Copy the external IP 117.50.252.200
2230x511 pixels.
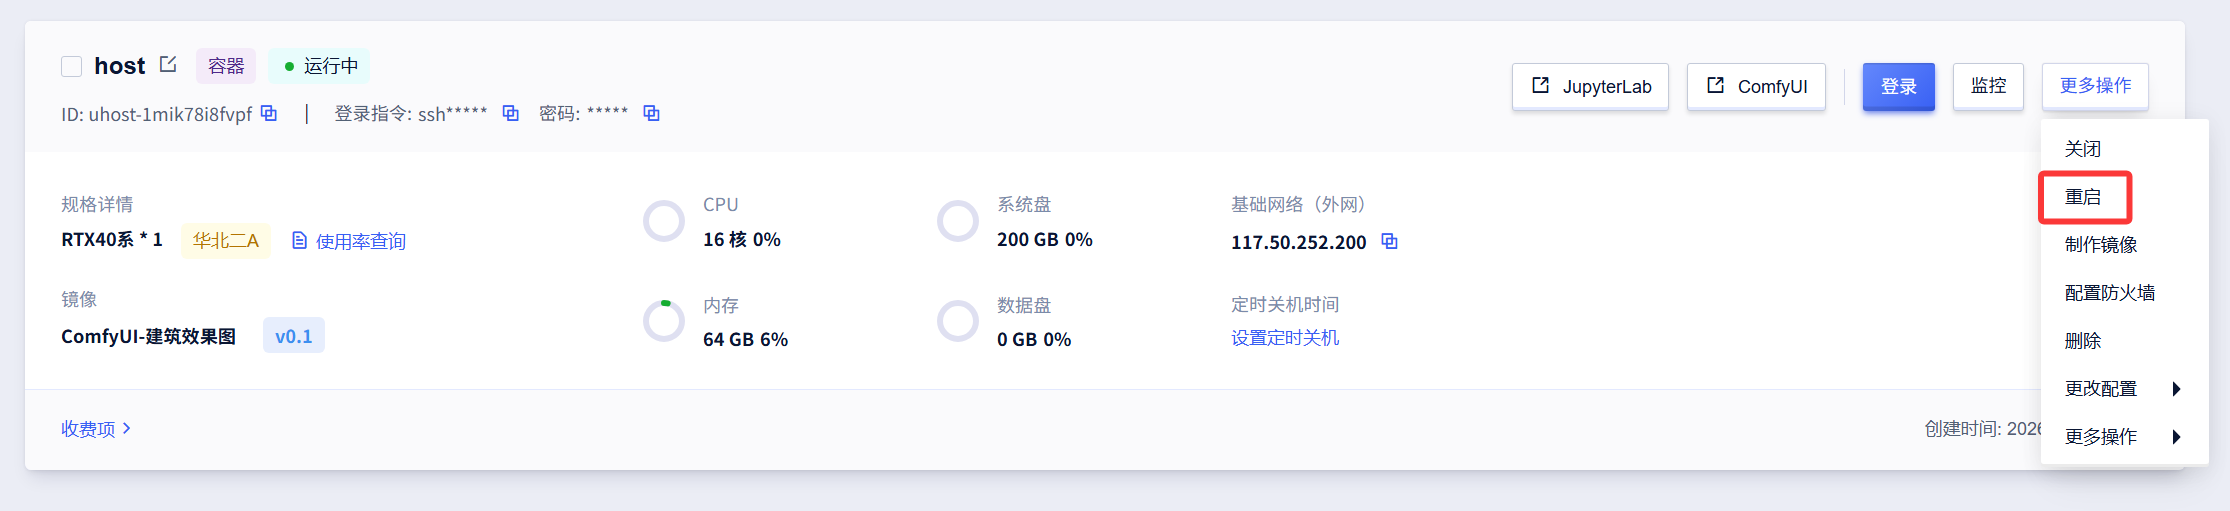(x=1389, y=241)
